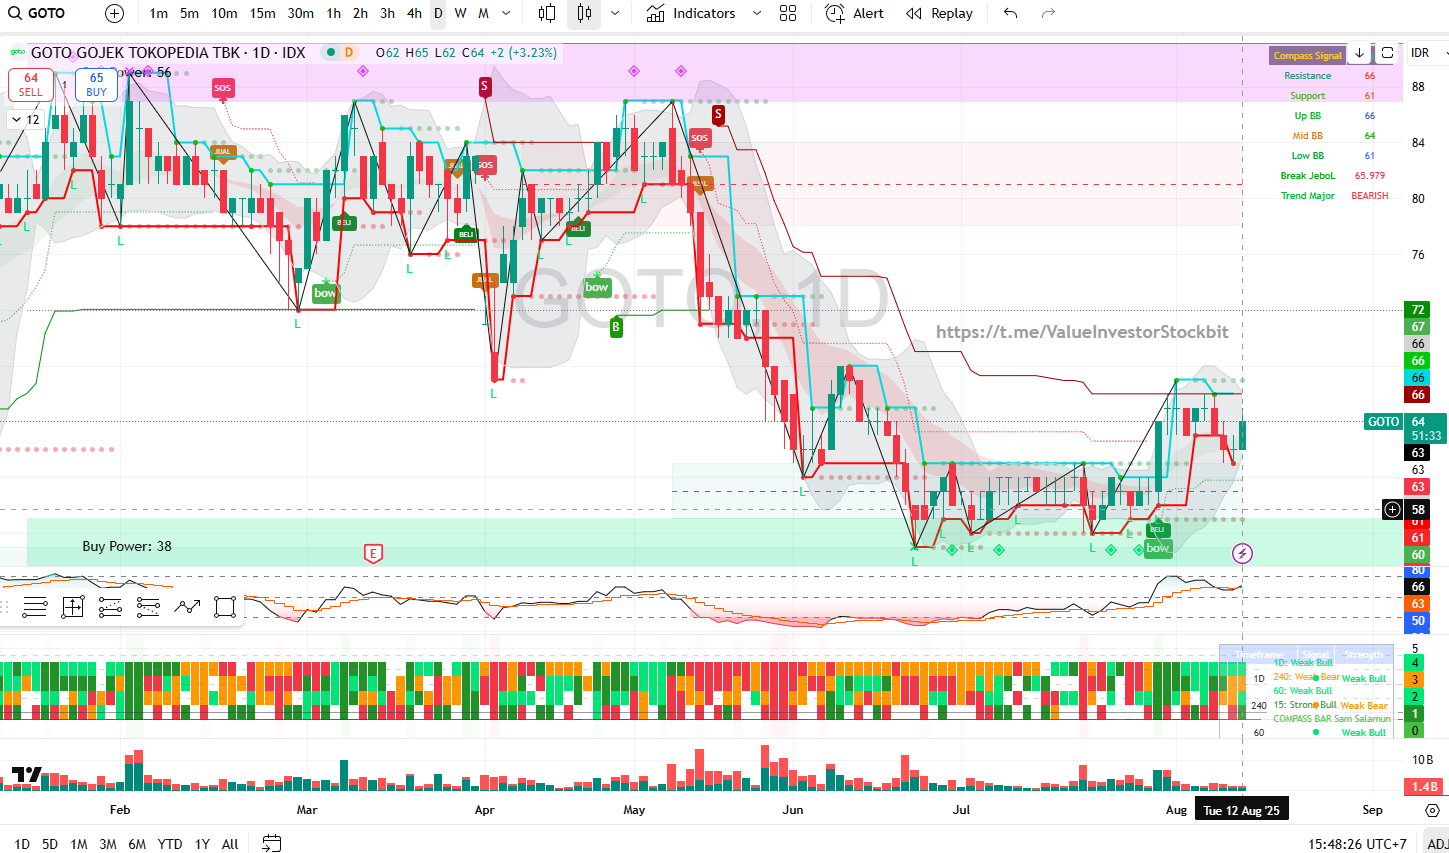Screen dimensions: 1449x853
Task: Open indicator templates grid icon
Action: point(788,13)
